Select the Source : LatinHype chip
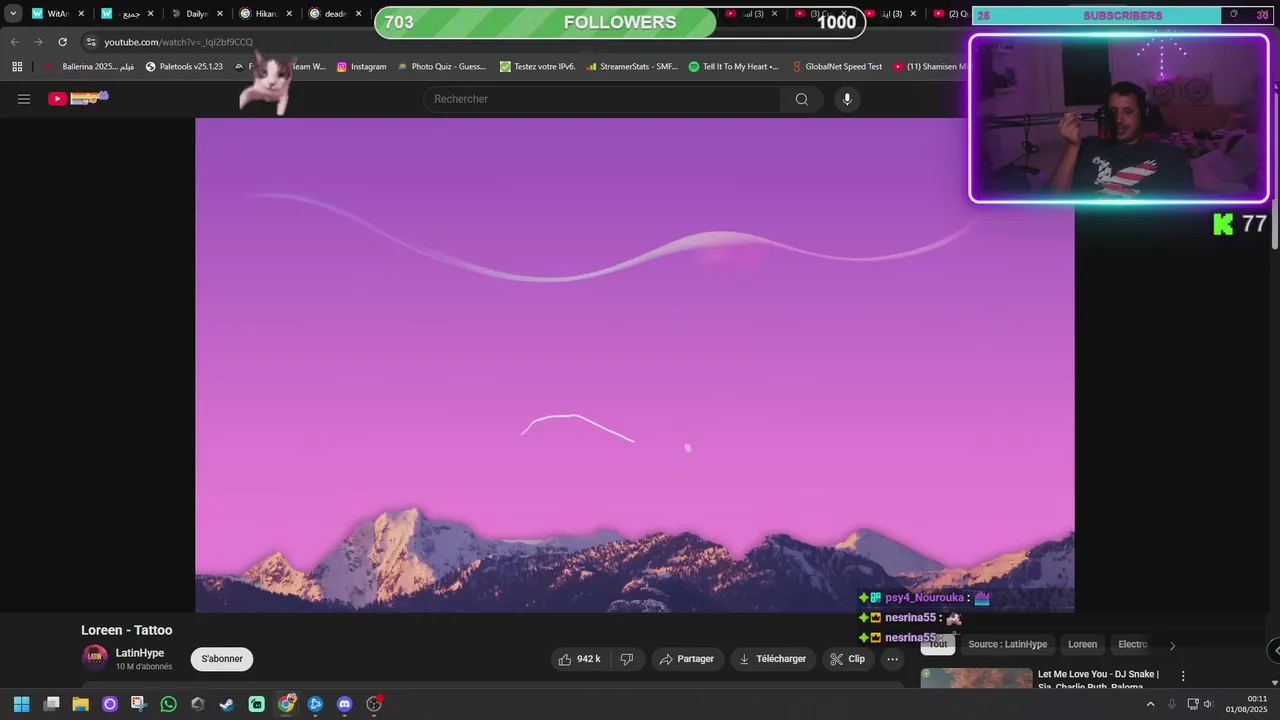1280x720 pixels. coord(1007,645)
